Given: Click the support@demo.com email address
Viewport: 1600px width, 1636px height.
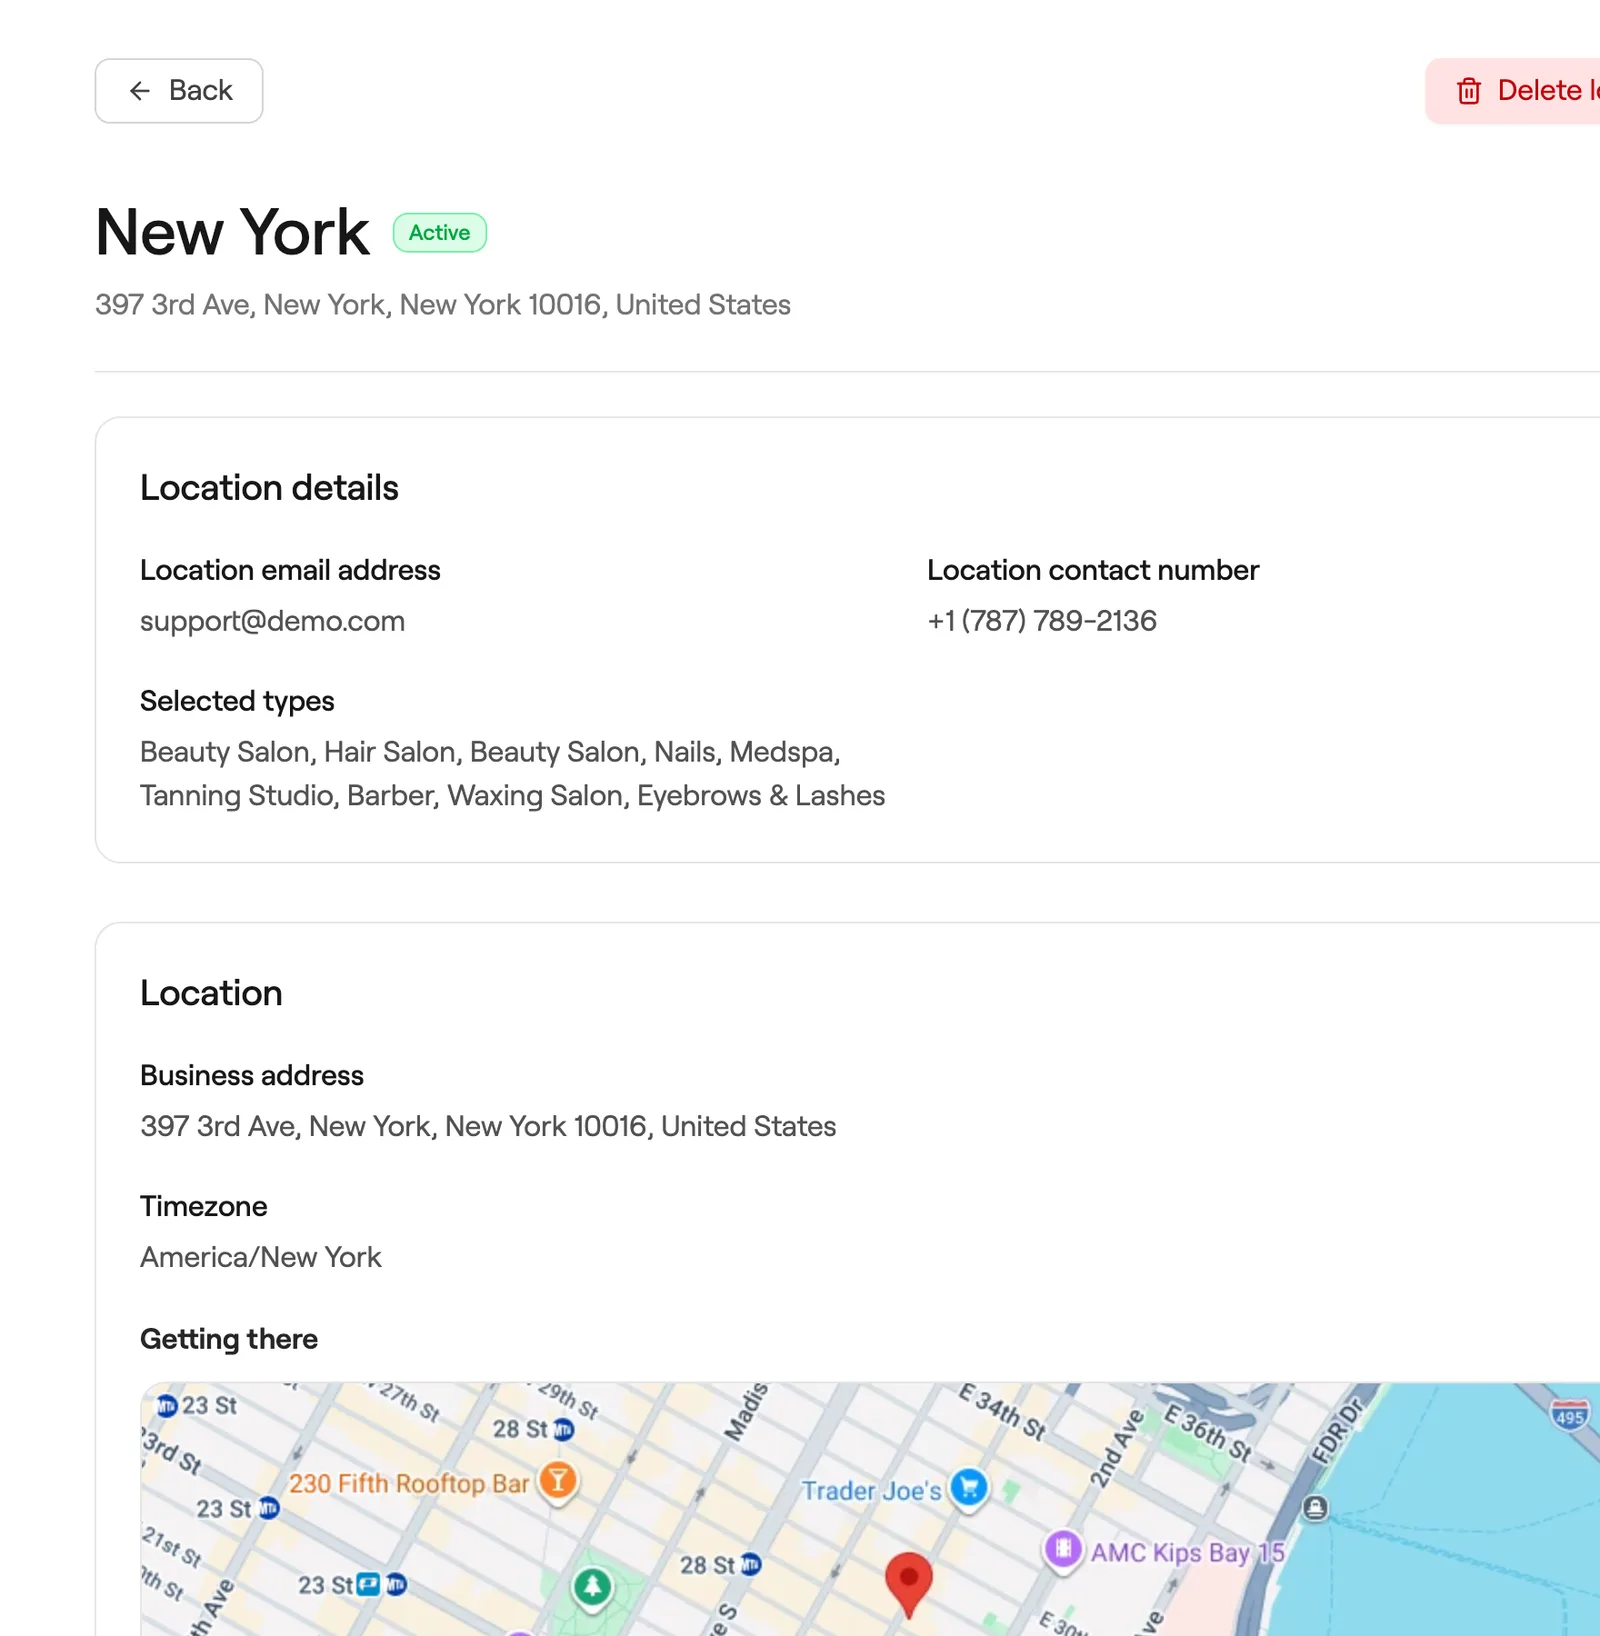Looking at the screenshot, I should (272, 621).
